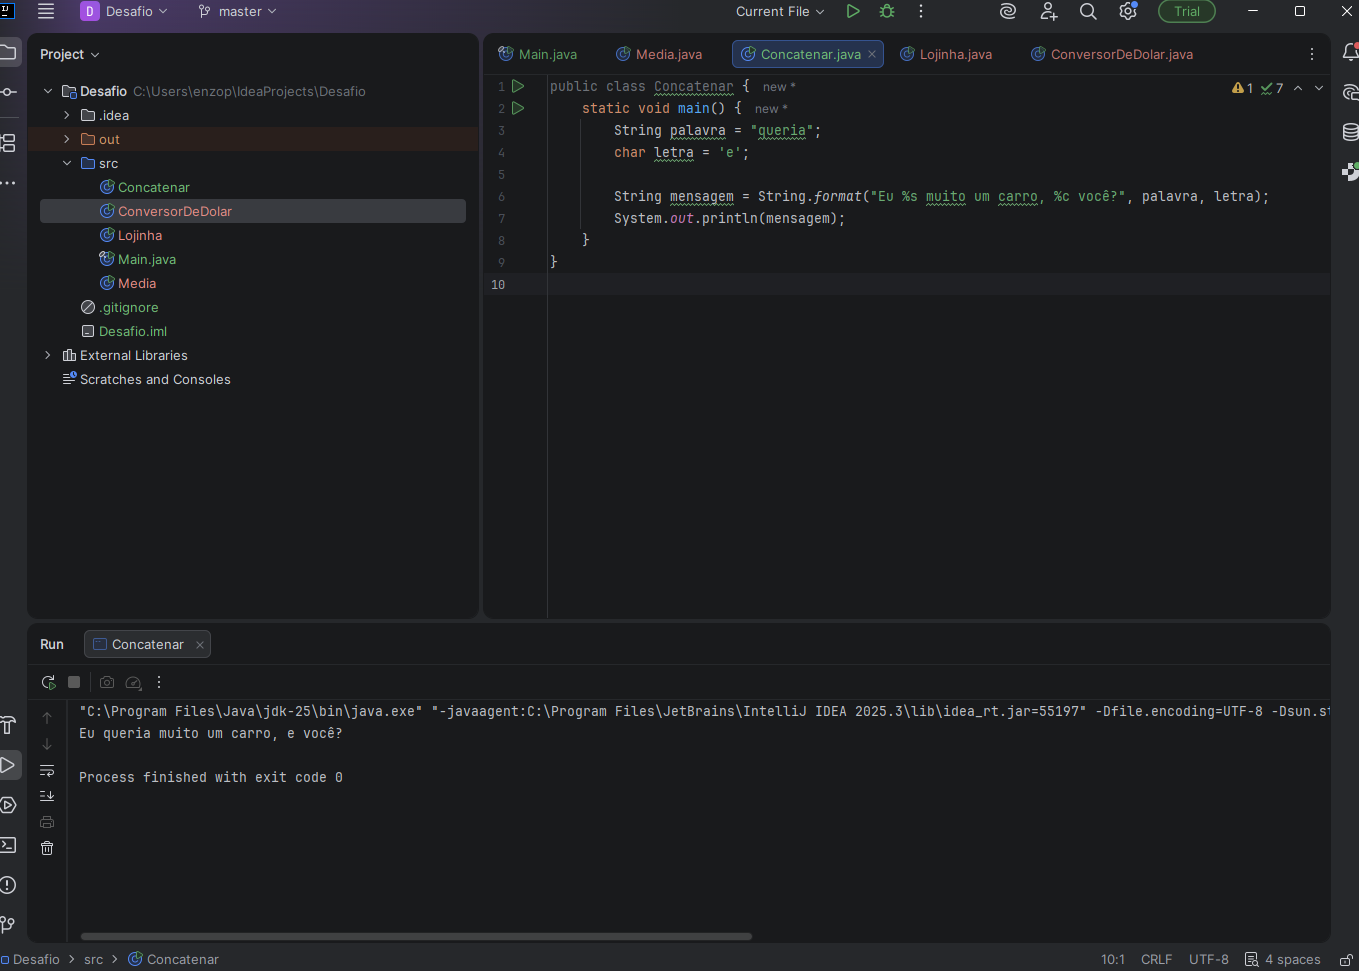Viewport: 1359px width, 971px height.
Task: Open the Current File run configuration dropdown
Action: (780, 12)
